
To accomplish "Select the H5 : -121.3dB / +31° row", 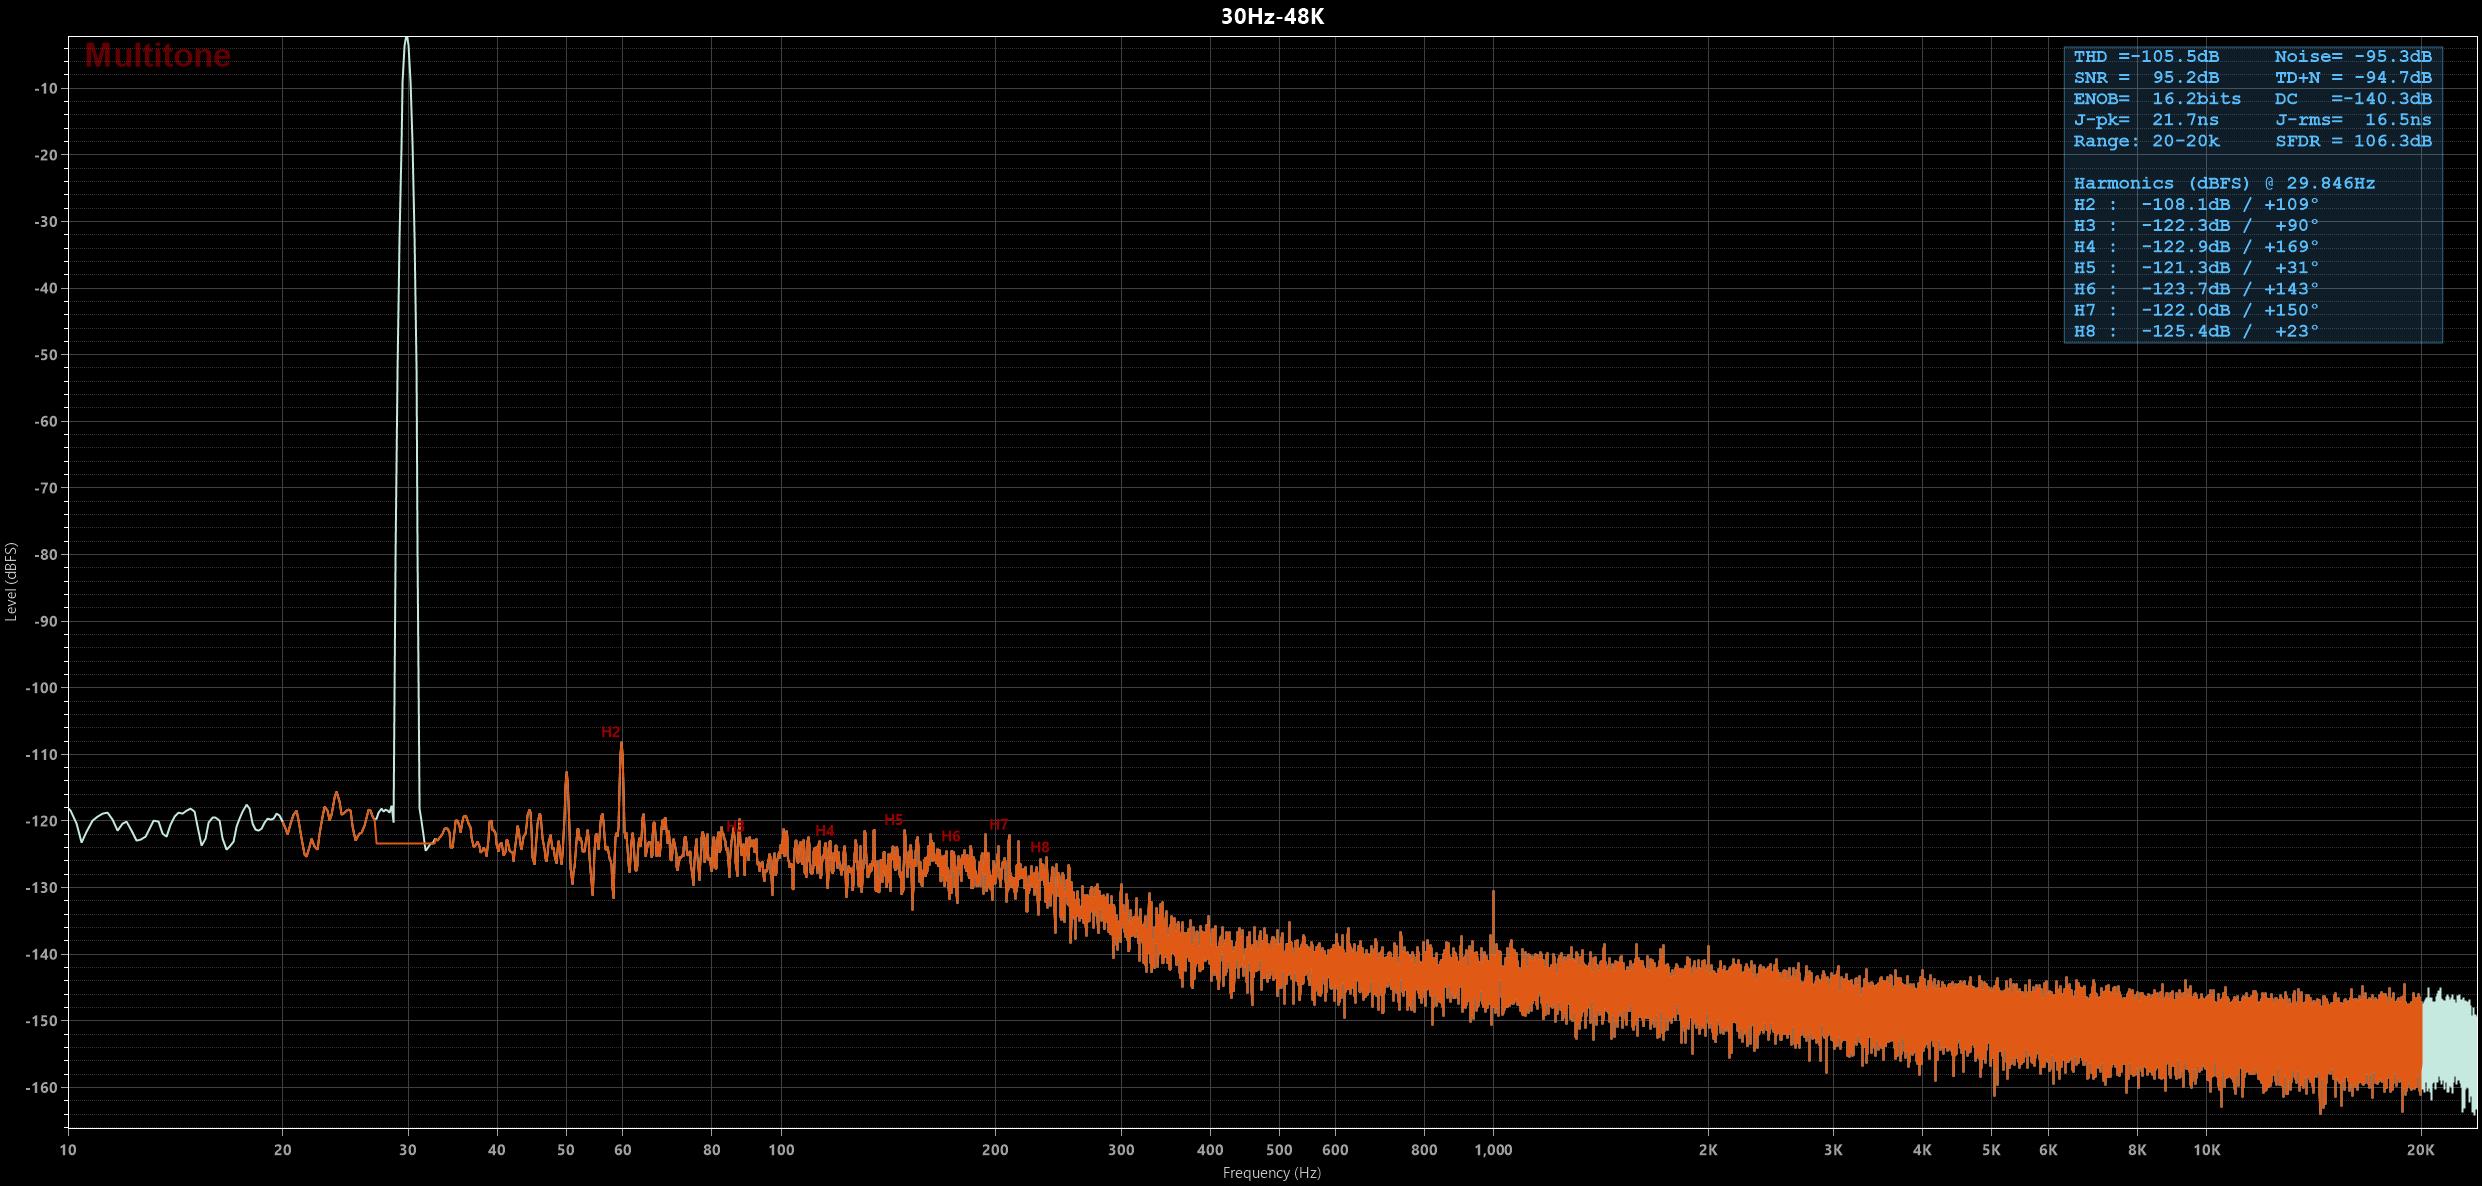I will click(x=2196, y=268).
